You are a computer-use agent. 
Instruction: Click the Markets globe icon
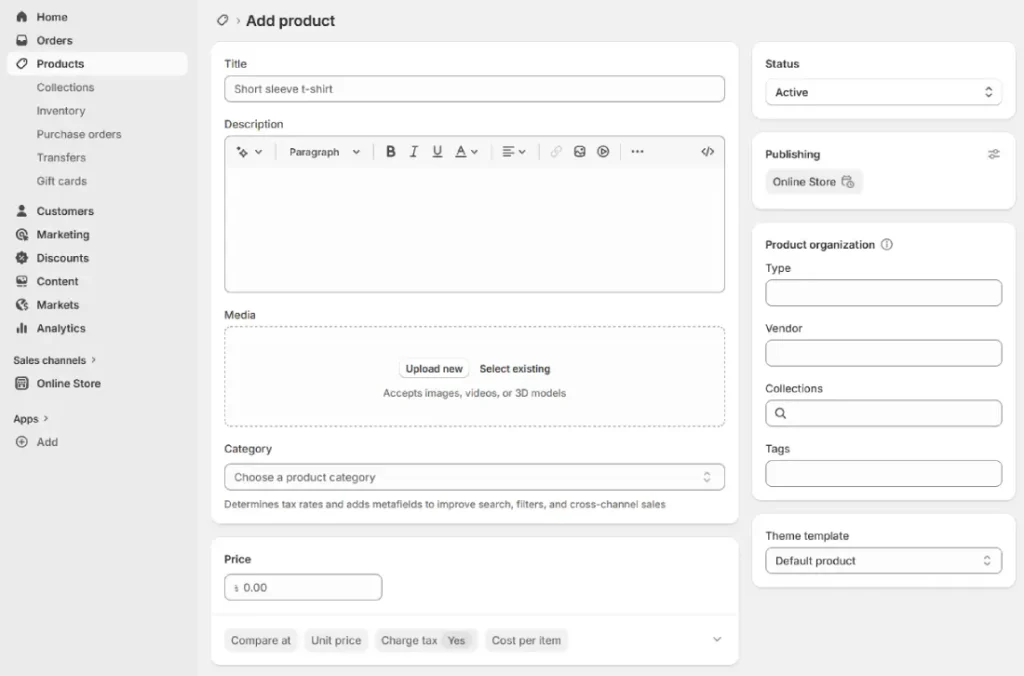click(x=22, y=305)
